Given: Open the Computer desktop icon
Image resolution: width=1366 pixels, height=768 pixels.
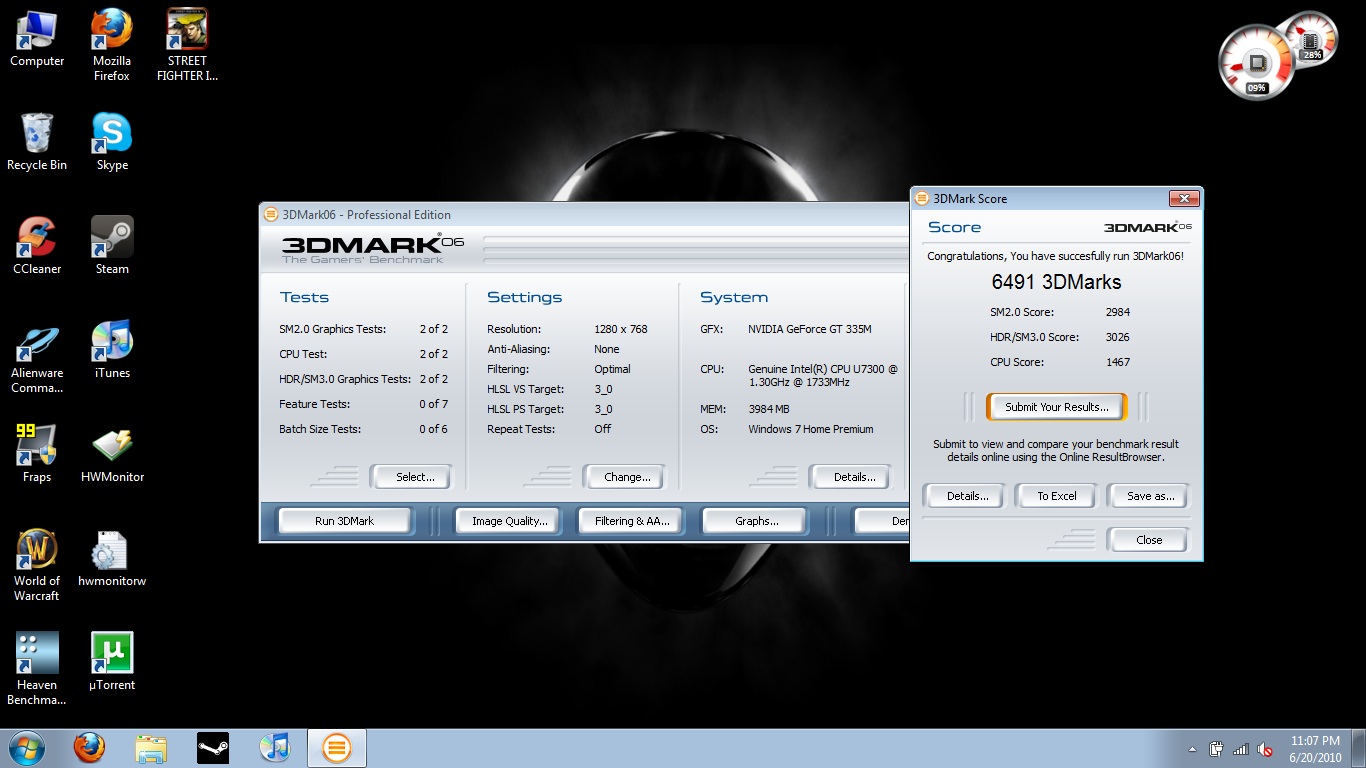Looking at the screenshot, I should tap(37, 40).
